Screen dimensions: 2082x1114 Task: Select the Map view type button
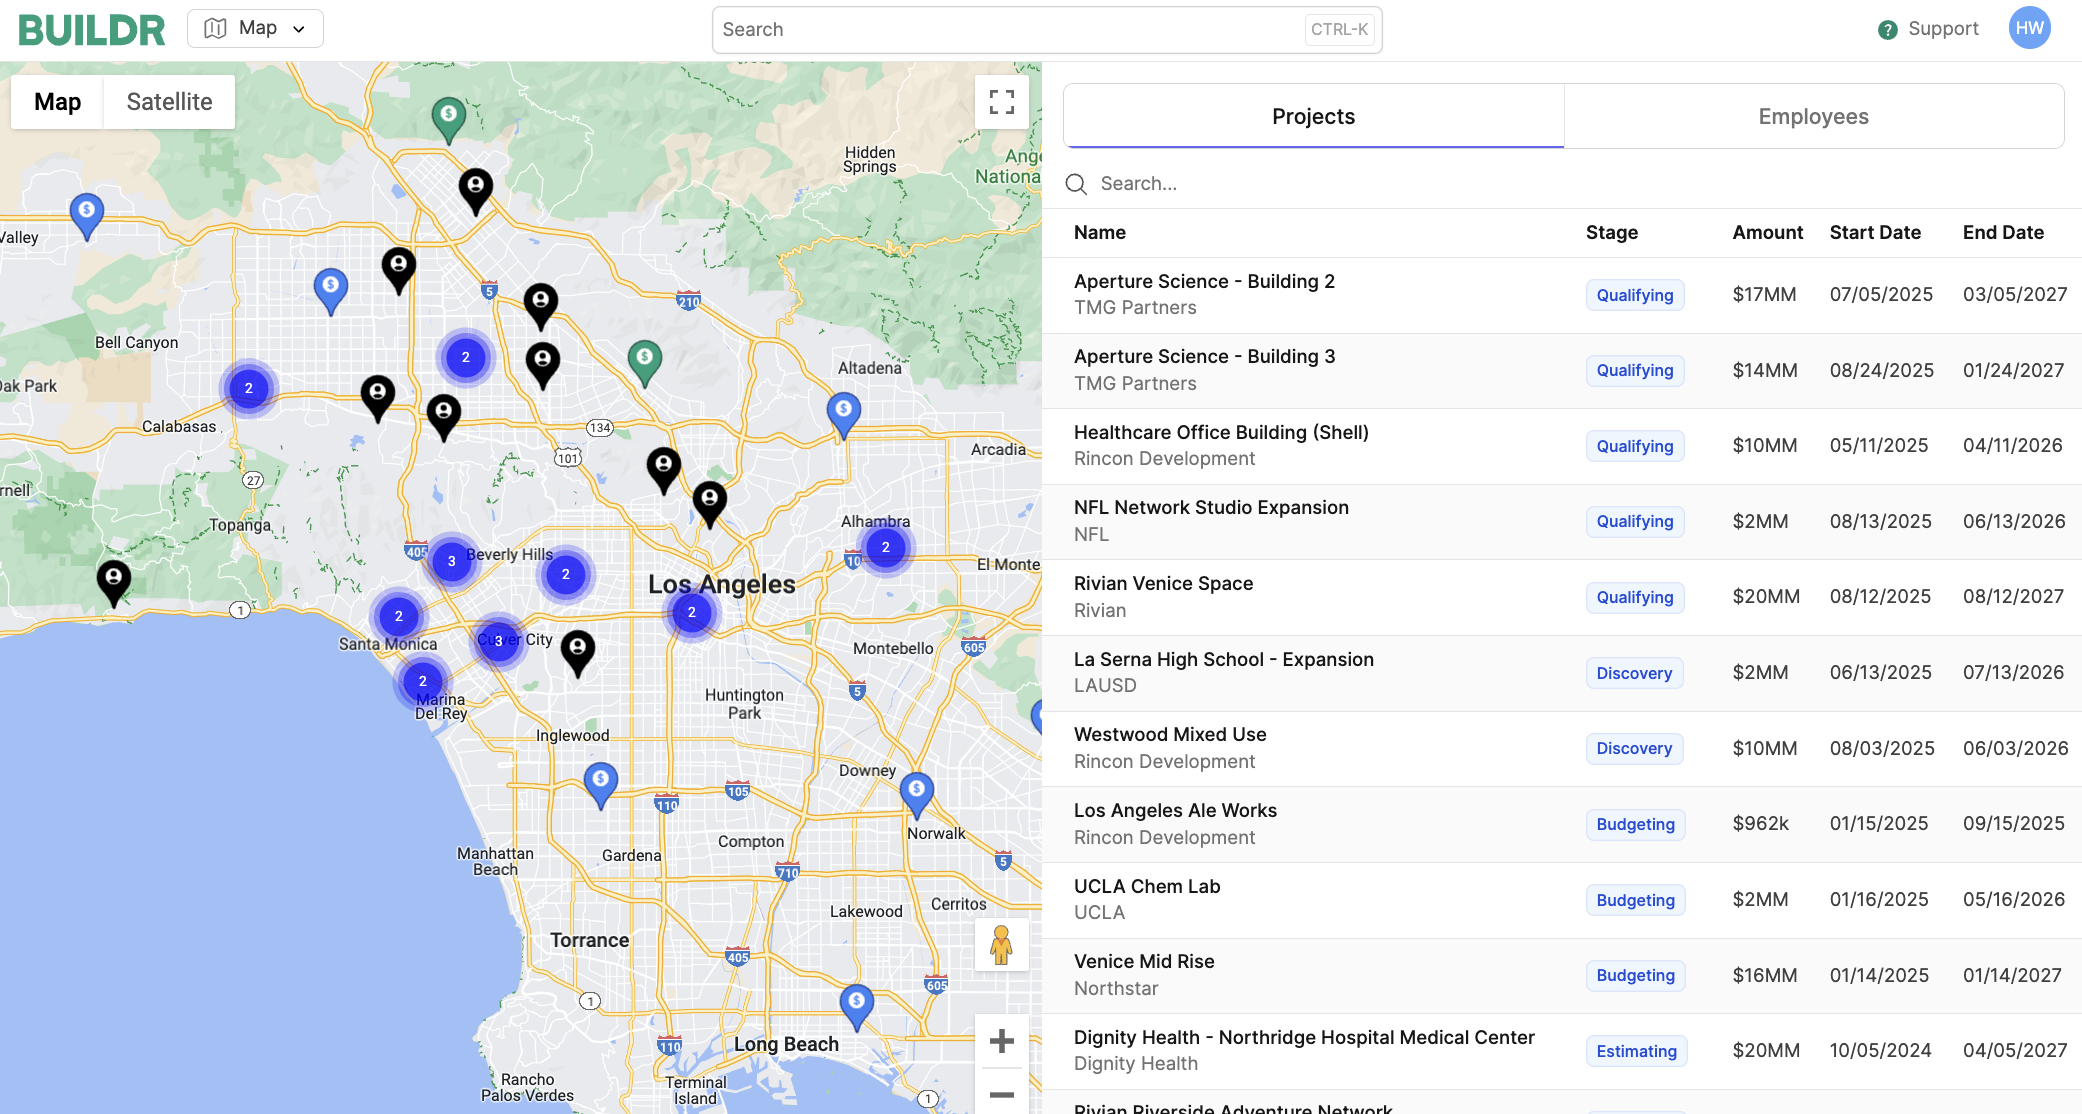point(57,102)
